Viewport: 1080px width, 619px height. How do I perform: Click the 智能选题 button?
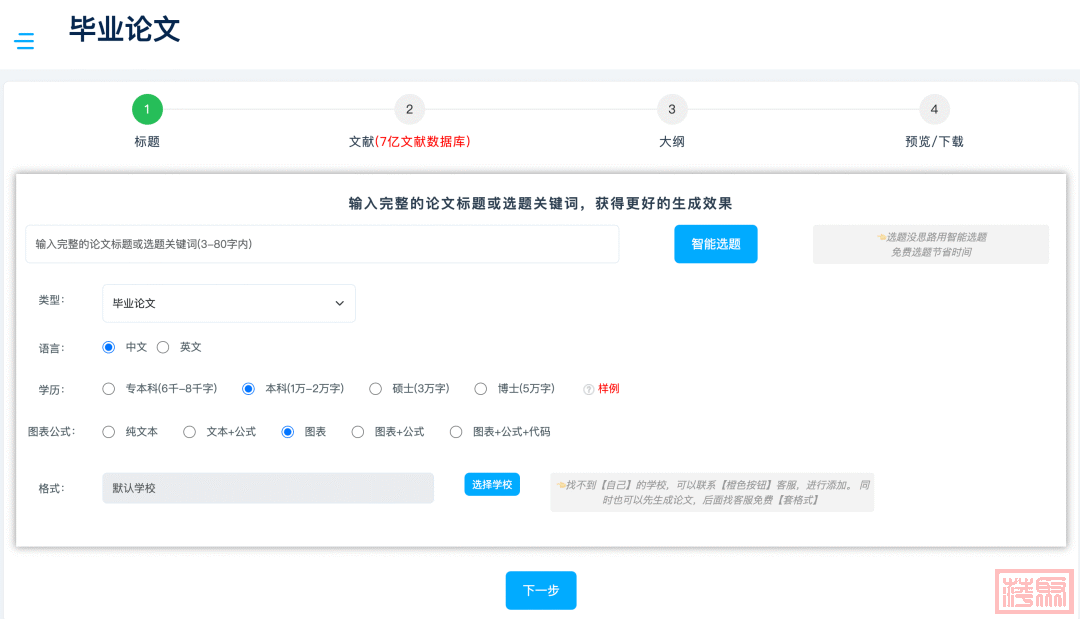715,244
